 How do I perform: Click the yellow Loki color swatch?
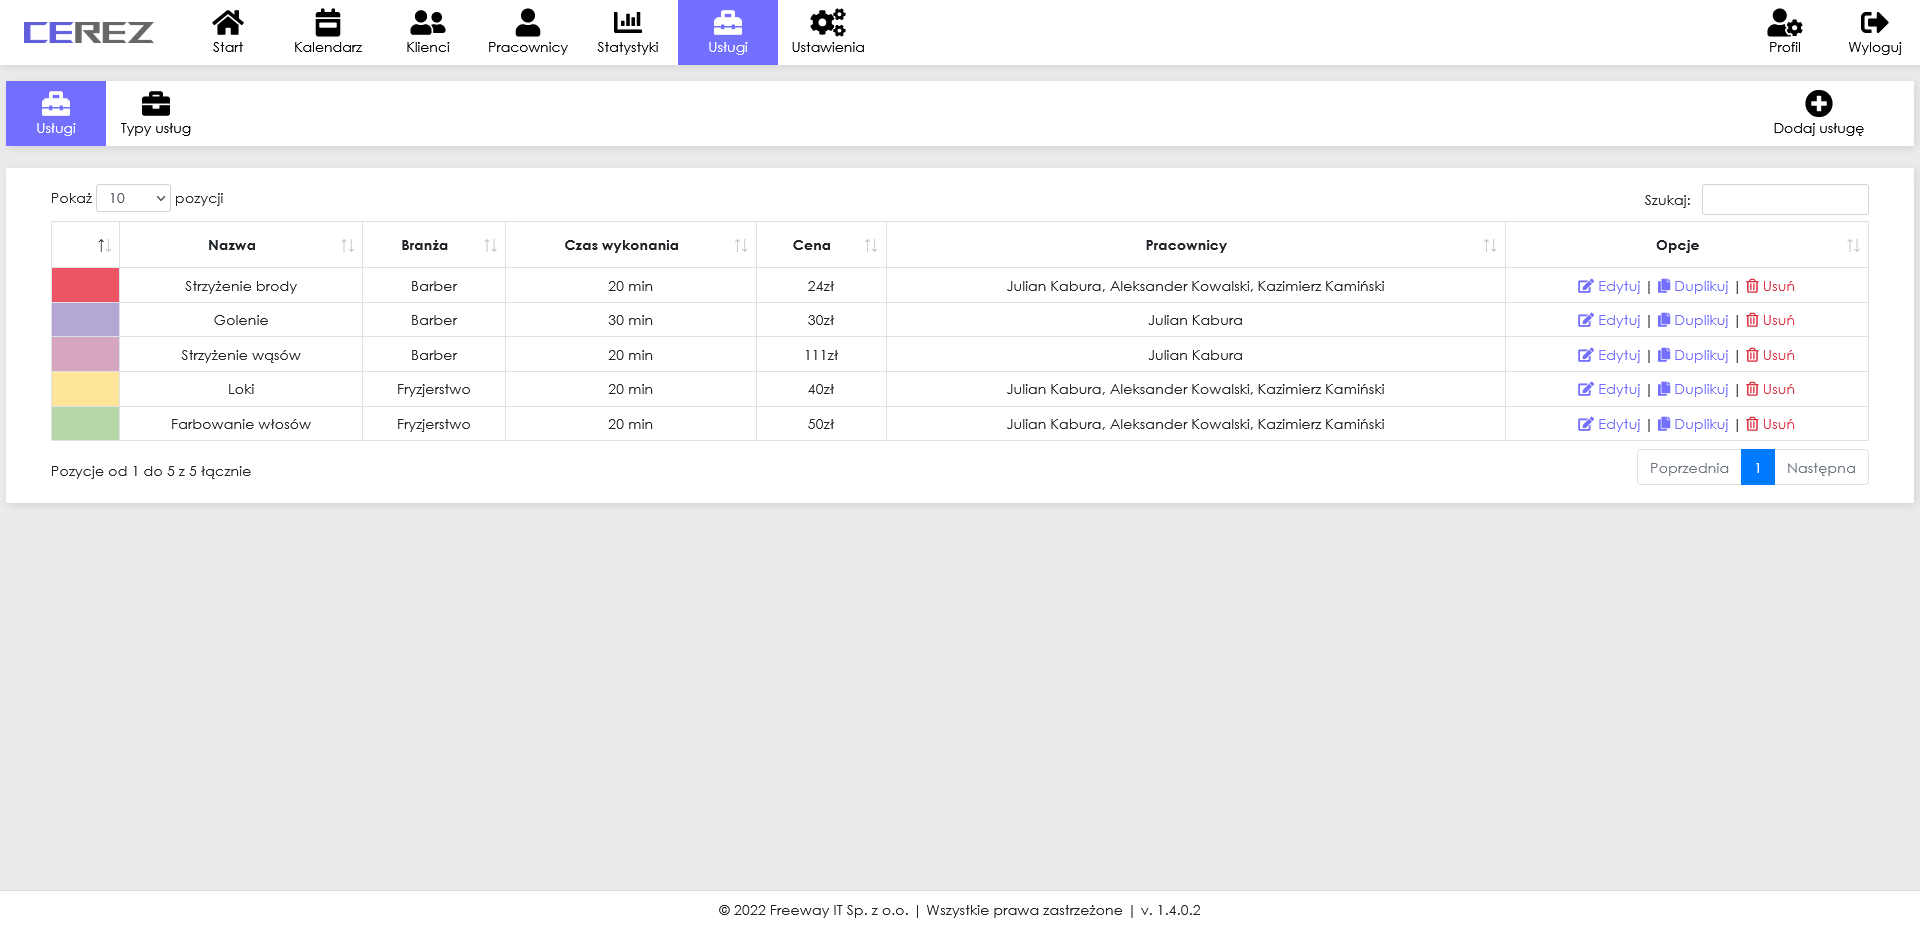pyautogui.click(x=85, y=389)
